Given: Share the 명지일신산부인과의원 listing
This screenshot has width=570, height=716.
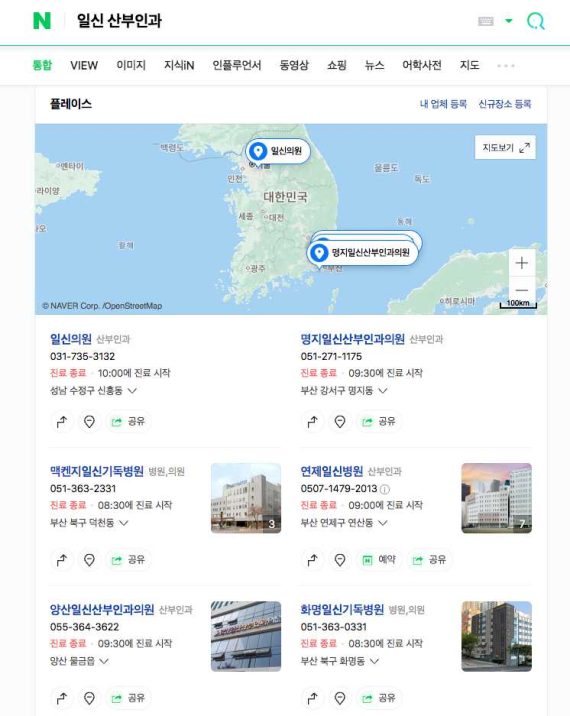Looking at the screenshot, I should [379, 421].
